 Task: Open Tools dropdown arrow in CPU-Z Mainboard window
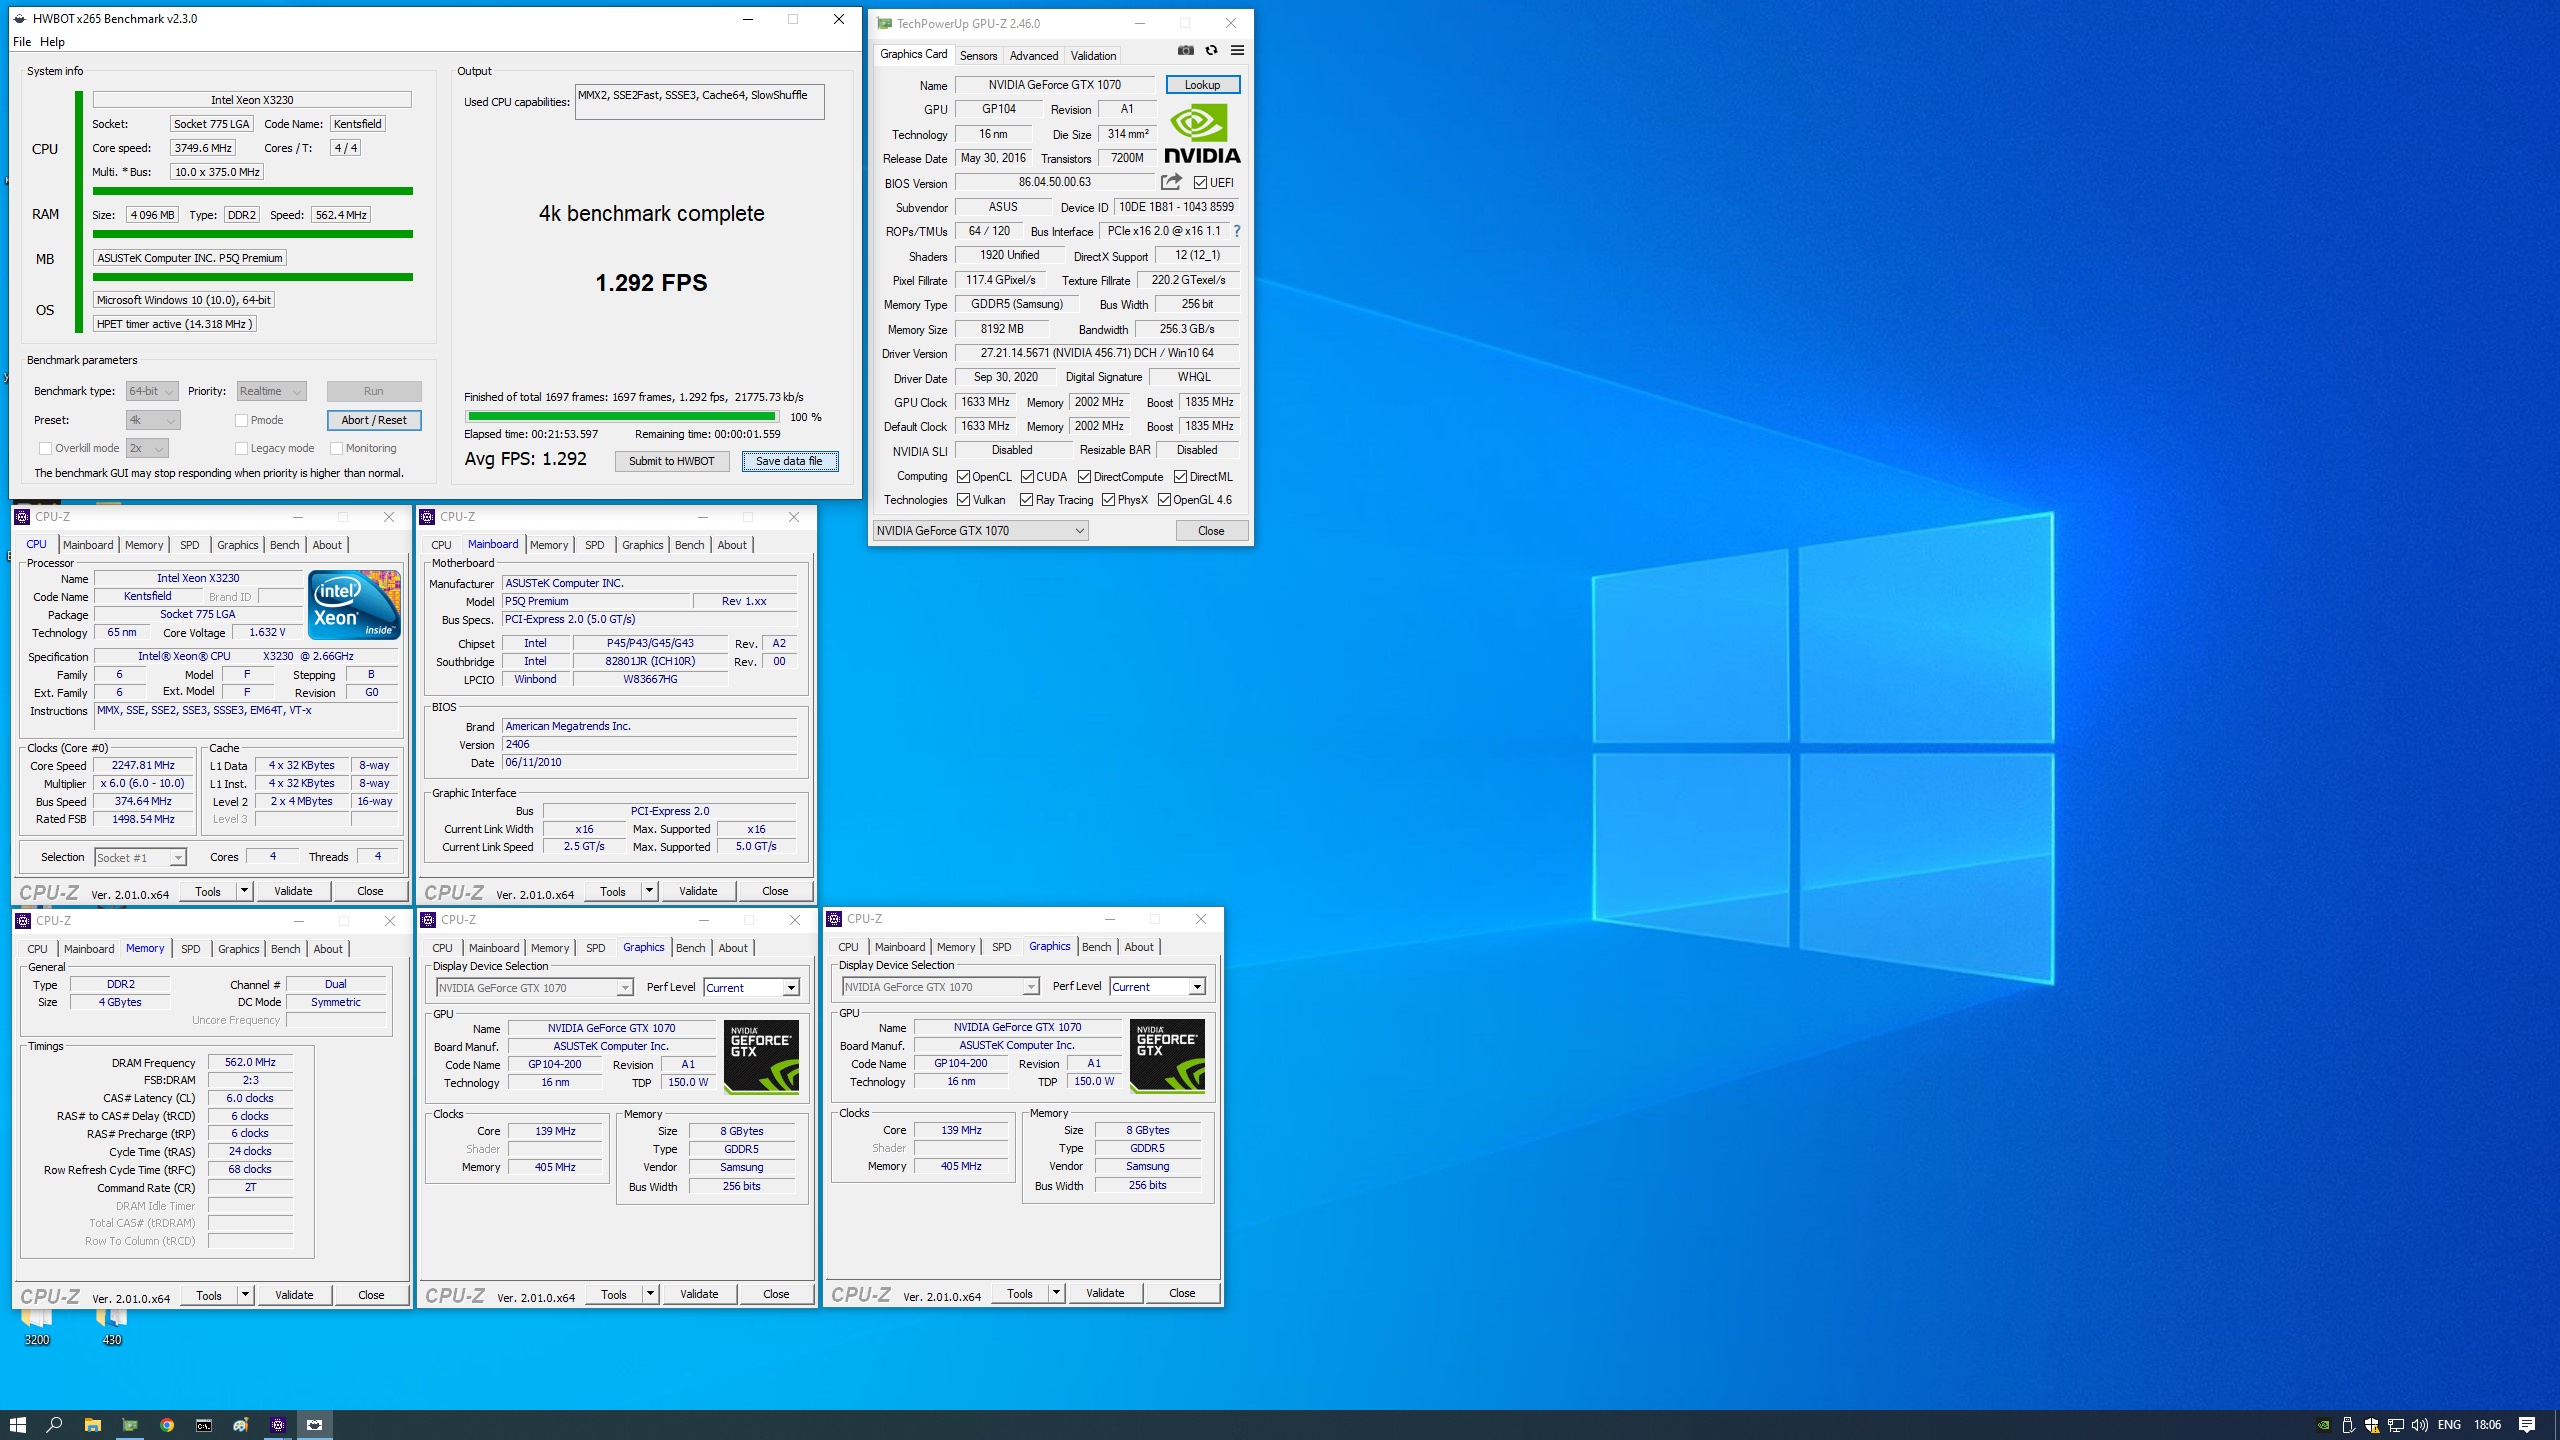[649, 891]
